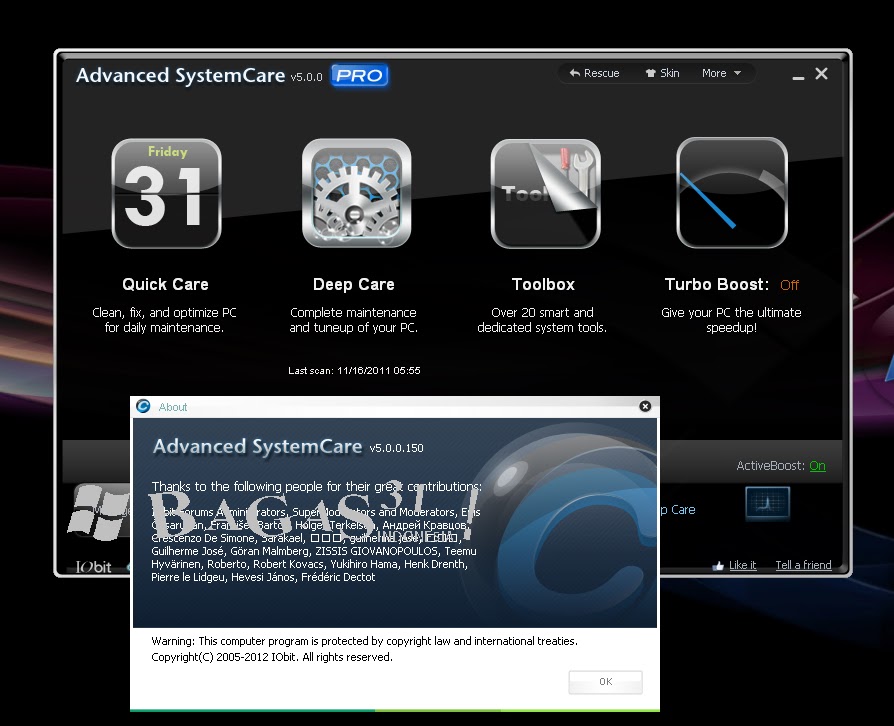Click the thumbs-up icon next to Like it
The width and height of the screenshot is (894, 726).
click(x=718, y=564)
